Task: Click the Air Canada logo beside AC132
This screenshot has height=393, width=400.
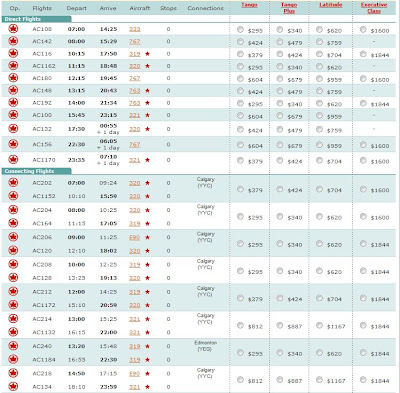Action: pos(13,129)
